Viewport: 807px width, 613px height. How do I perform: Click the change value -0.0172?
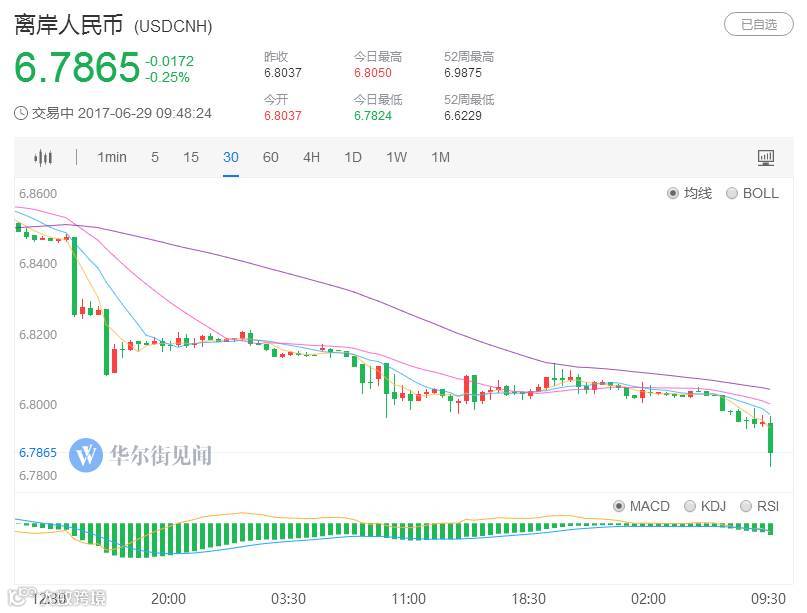170,61
